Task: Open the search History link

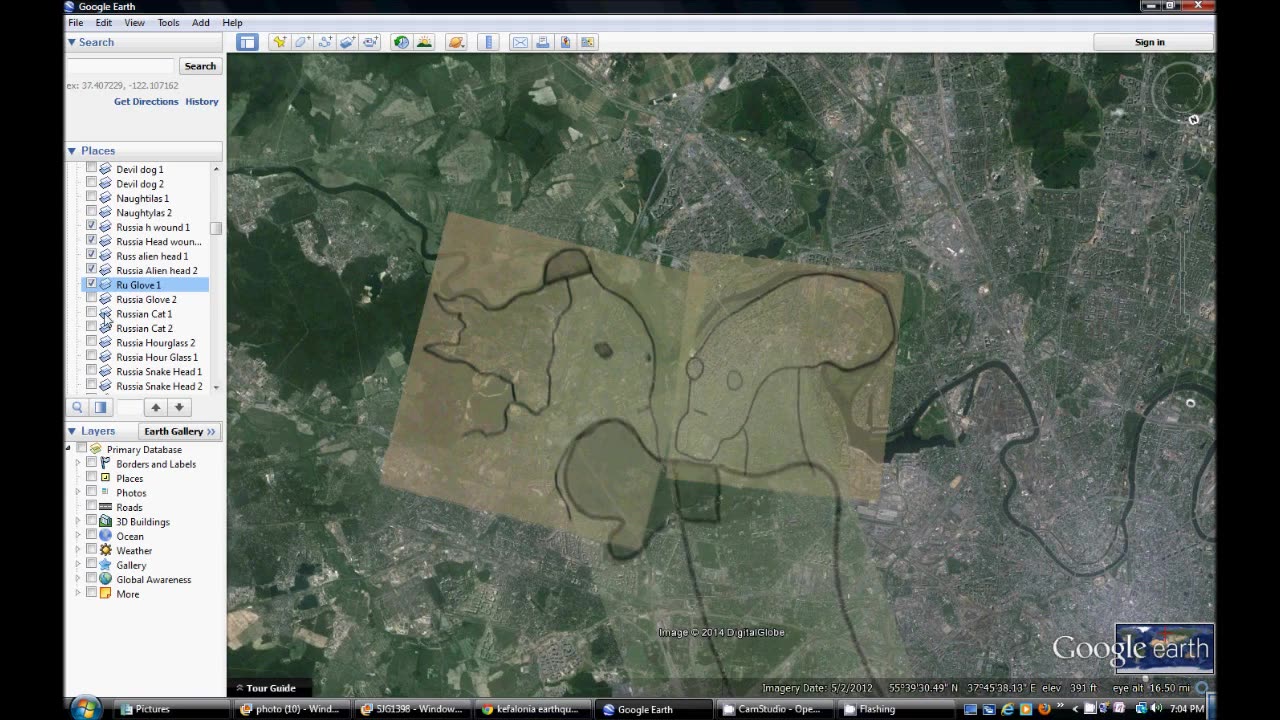Action: [202, 101]
